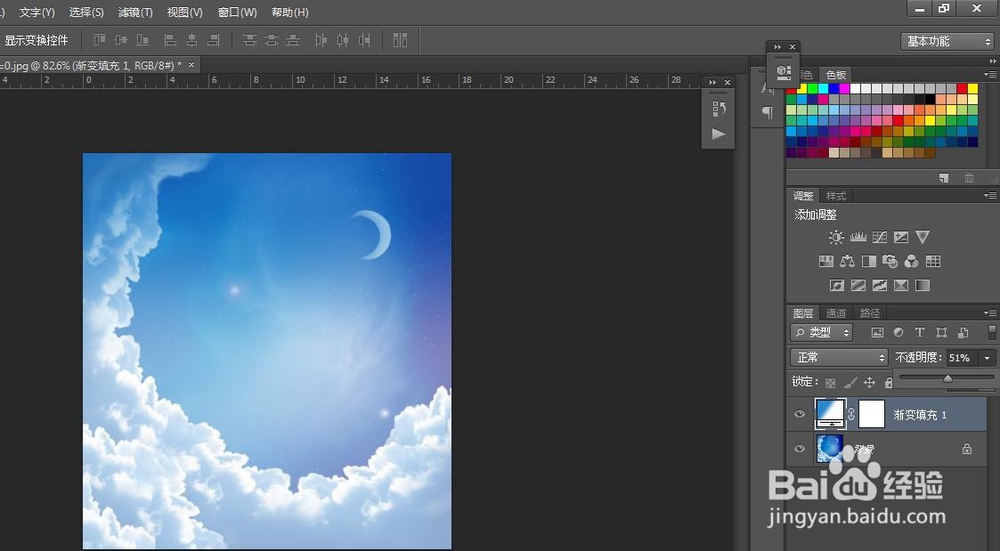Image resolution: width=1000 pixels, height=551 pixels.
Task: Open the 类型 layer filter dropdown
Action: [x=821, y=332]
